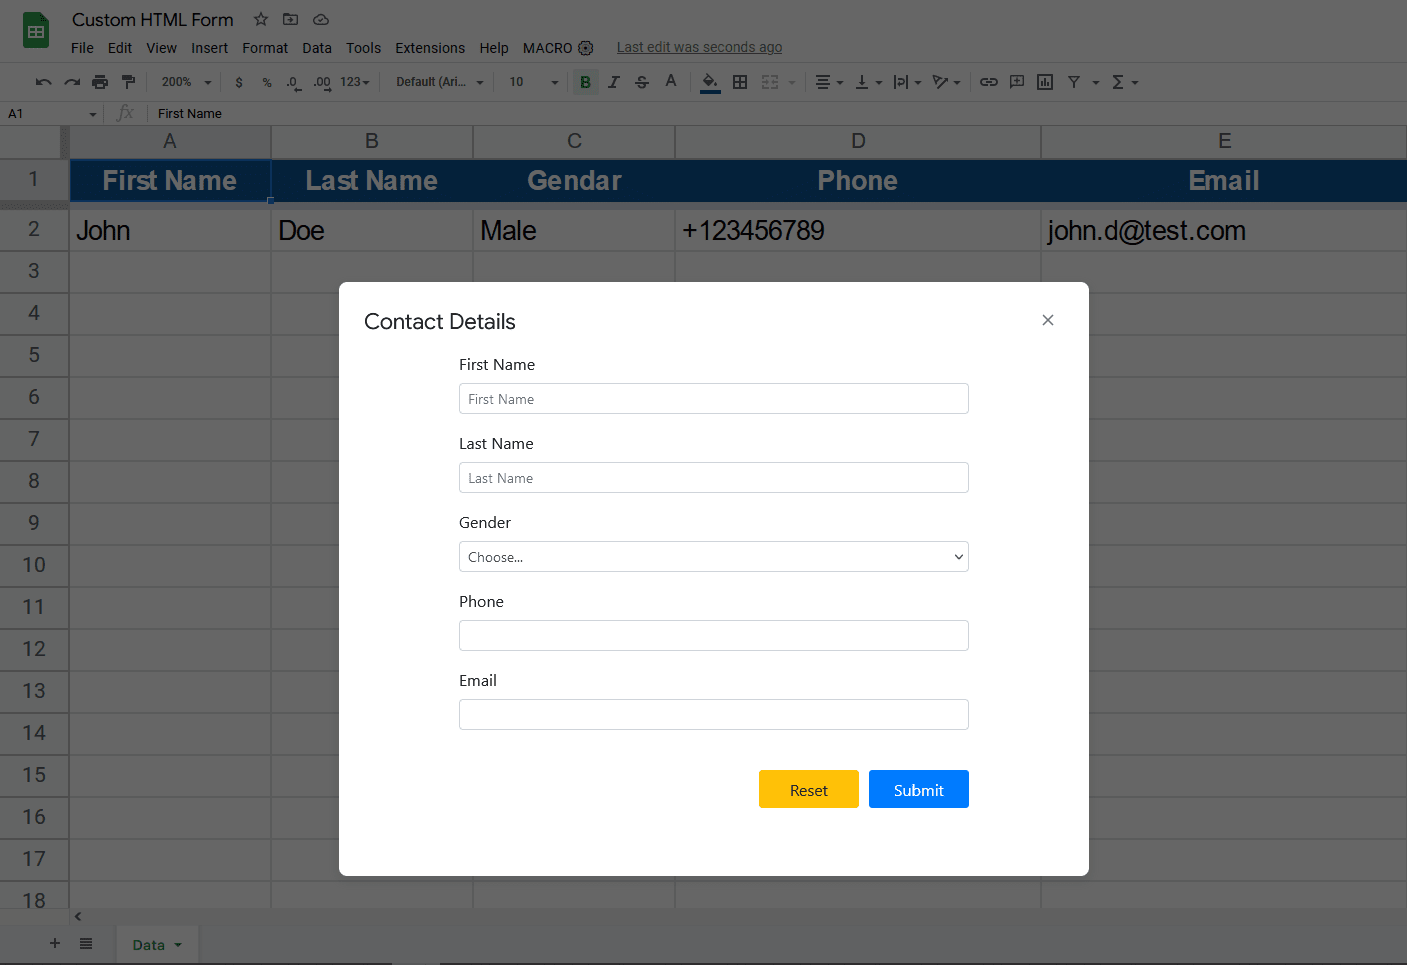Decrease decimal places icon
Image resolution: width=1407 pixels, height=965 pixels.
tap(293, 82)
